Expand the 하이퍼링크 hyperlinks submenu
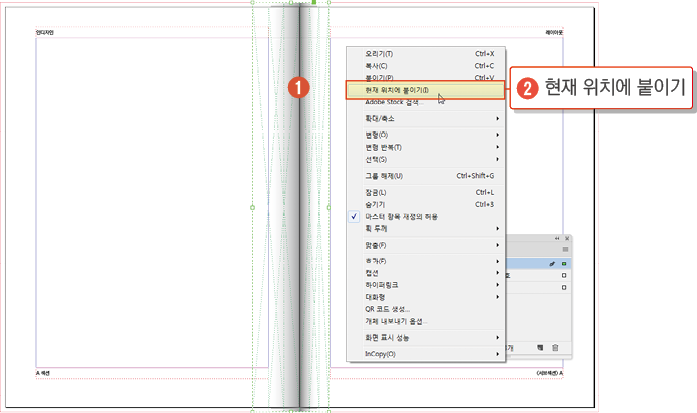Viewport: 697px width, 413px height. point(426,285)
